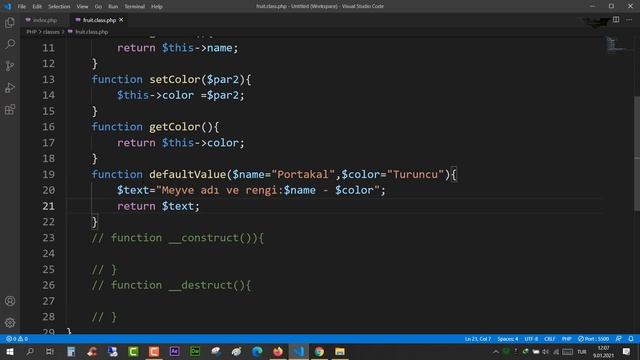The width and height of the screenshot is (640, 360).
Task: Open the Source Control view
Action: pos(10,66)
